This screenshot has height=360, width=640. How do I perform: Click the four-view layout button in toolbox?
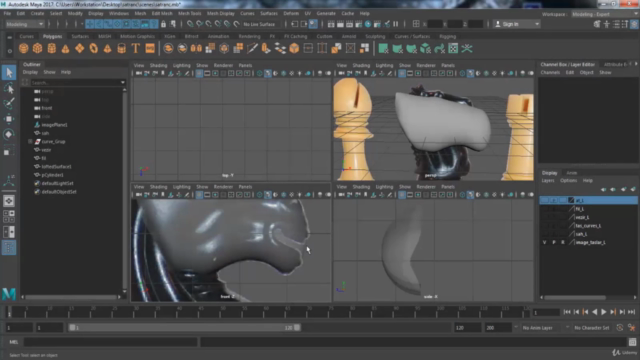point(9,216)
